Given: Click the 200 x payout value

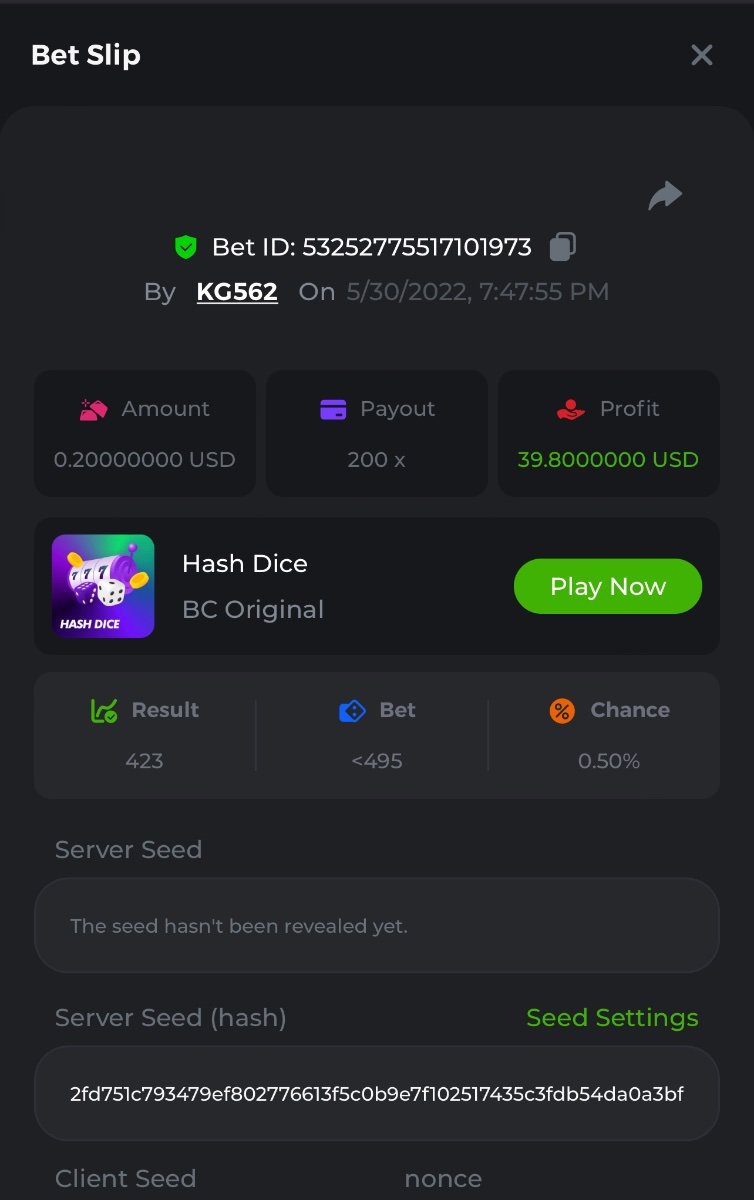Looking at the screenshot, I should pyautogui.click(x=376, y=460).
